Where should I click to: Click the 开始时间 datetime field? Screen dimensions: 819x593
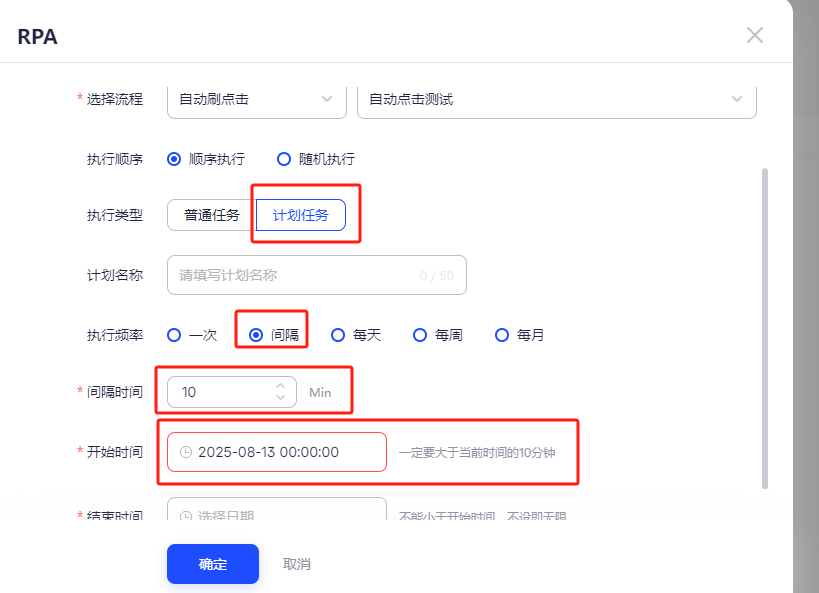pos(277,452)
